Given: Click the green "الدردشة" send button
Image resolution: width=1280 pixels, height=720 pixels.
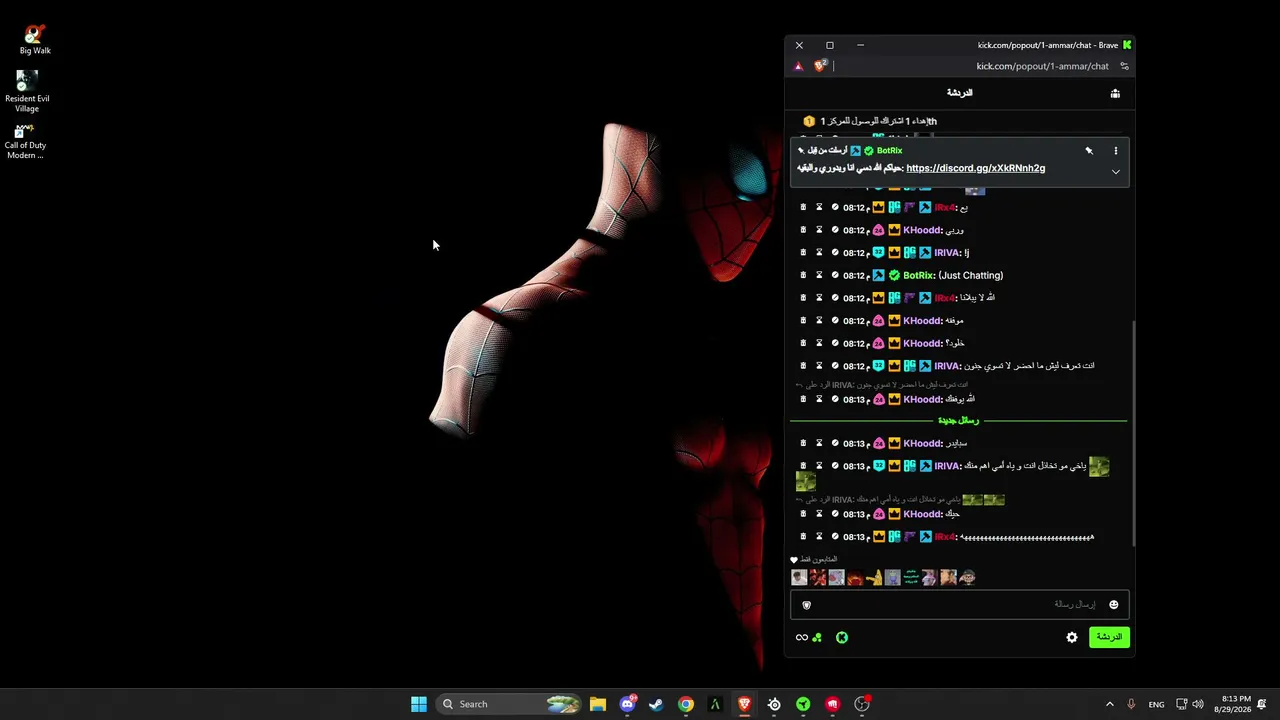Looking at the screenshot, I should pyautogui.click(x=1109, y=637).
